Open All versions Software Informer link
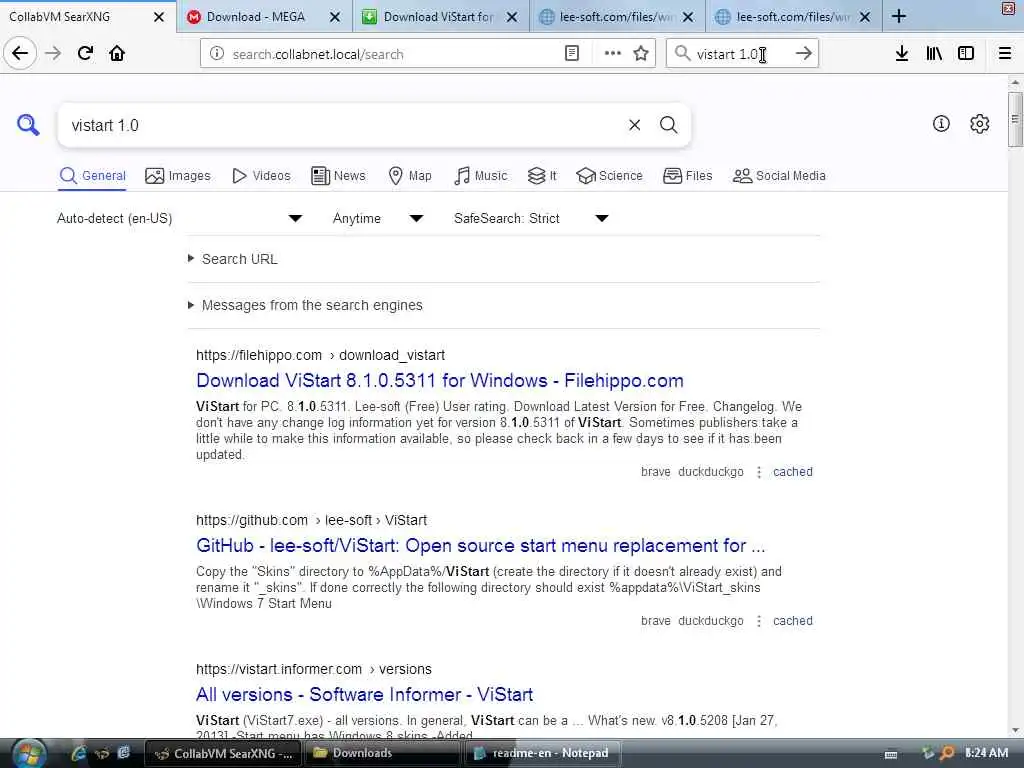Screen dimensions: 1024x768 (x=364, y=694)
